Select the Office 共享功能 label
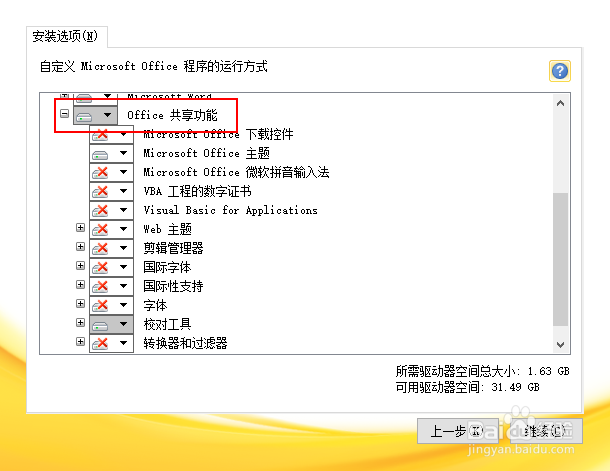 pyautogui.click(x=172, y=115)
